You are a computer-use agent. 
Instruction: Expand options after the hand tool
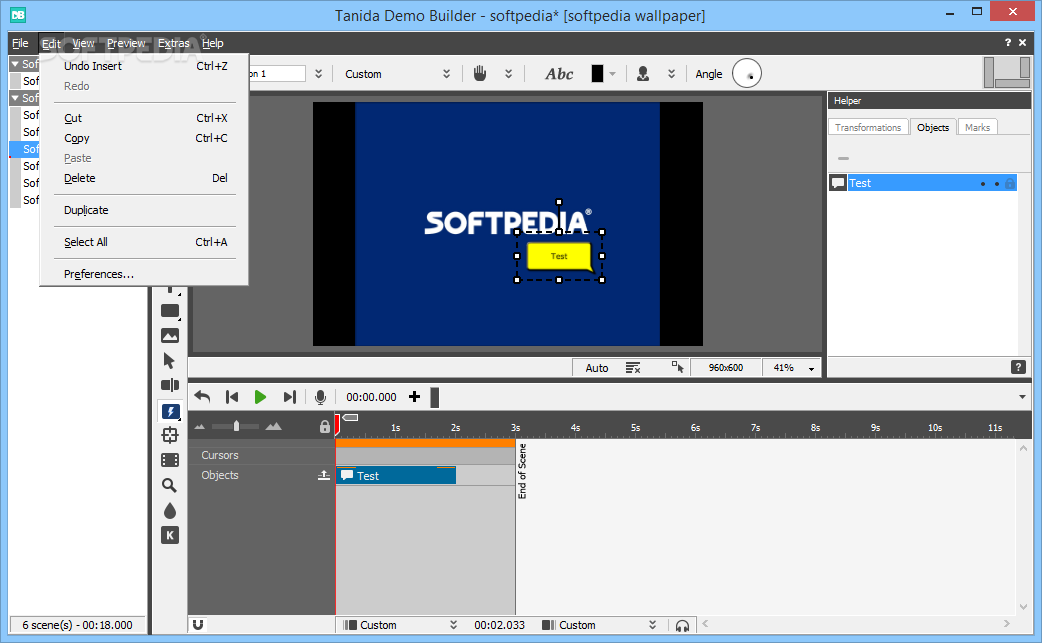point(508,74)
